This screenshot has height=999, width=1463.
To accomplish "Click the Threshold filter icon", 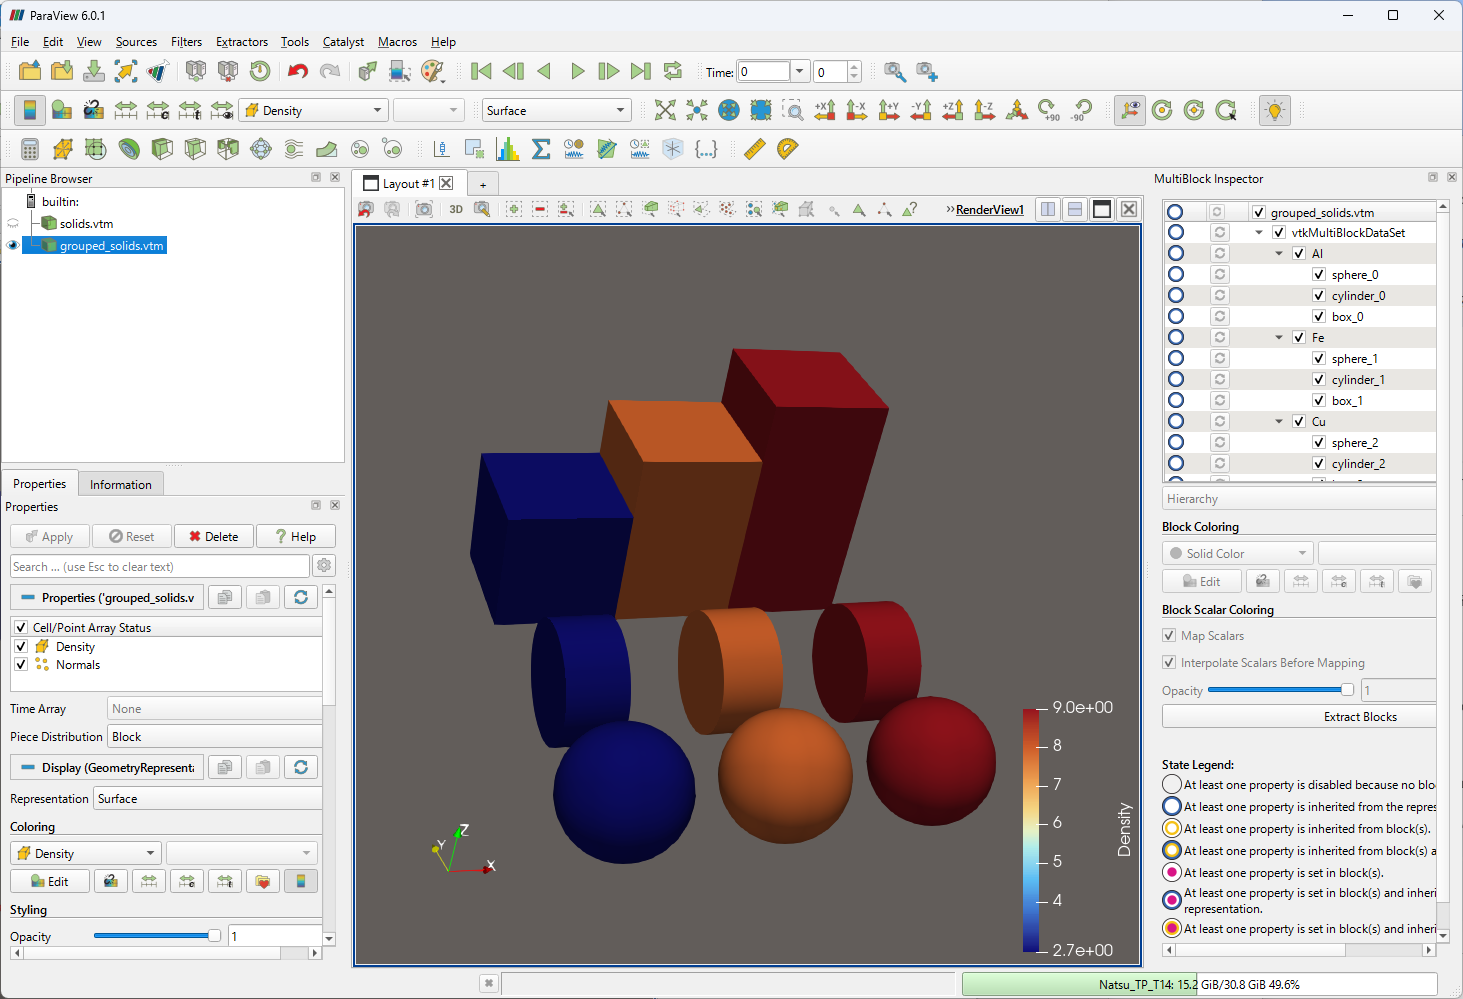I will (x=227, y=149).
